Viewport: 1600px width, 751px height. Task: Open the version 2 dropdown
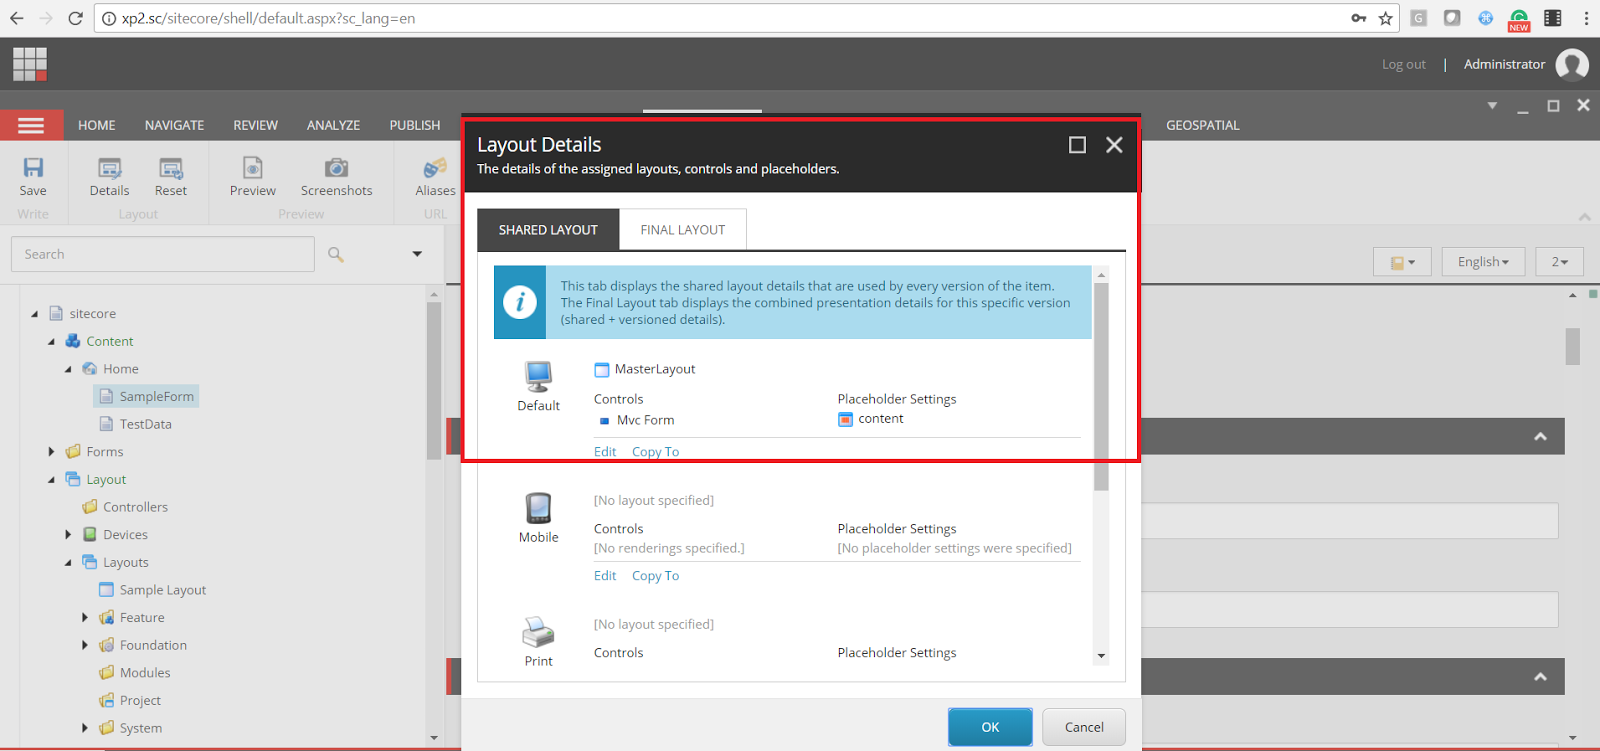pyautogui.click(x=1560, y=262)
